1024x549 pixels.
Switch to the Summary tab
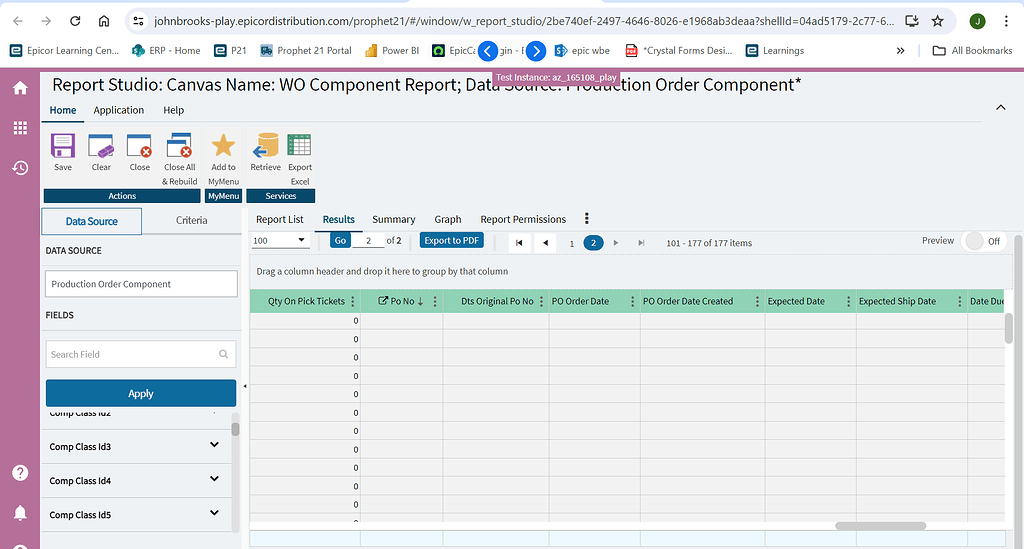[394, 219]
